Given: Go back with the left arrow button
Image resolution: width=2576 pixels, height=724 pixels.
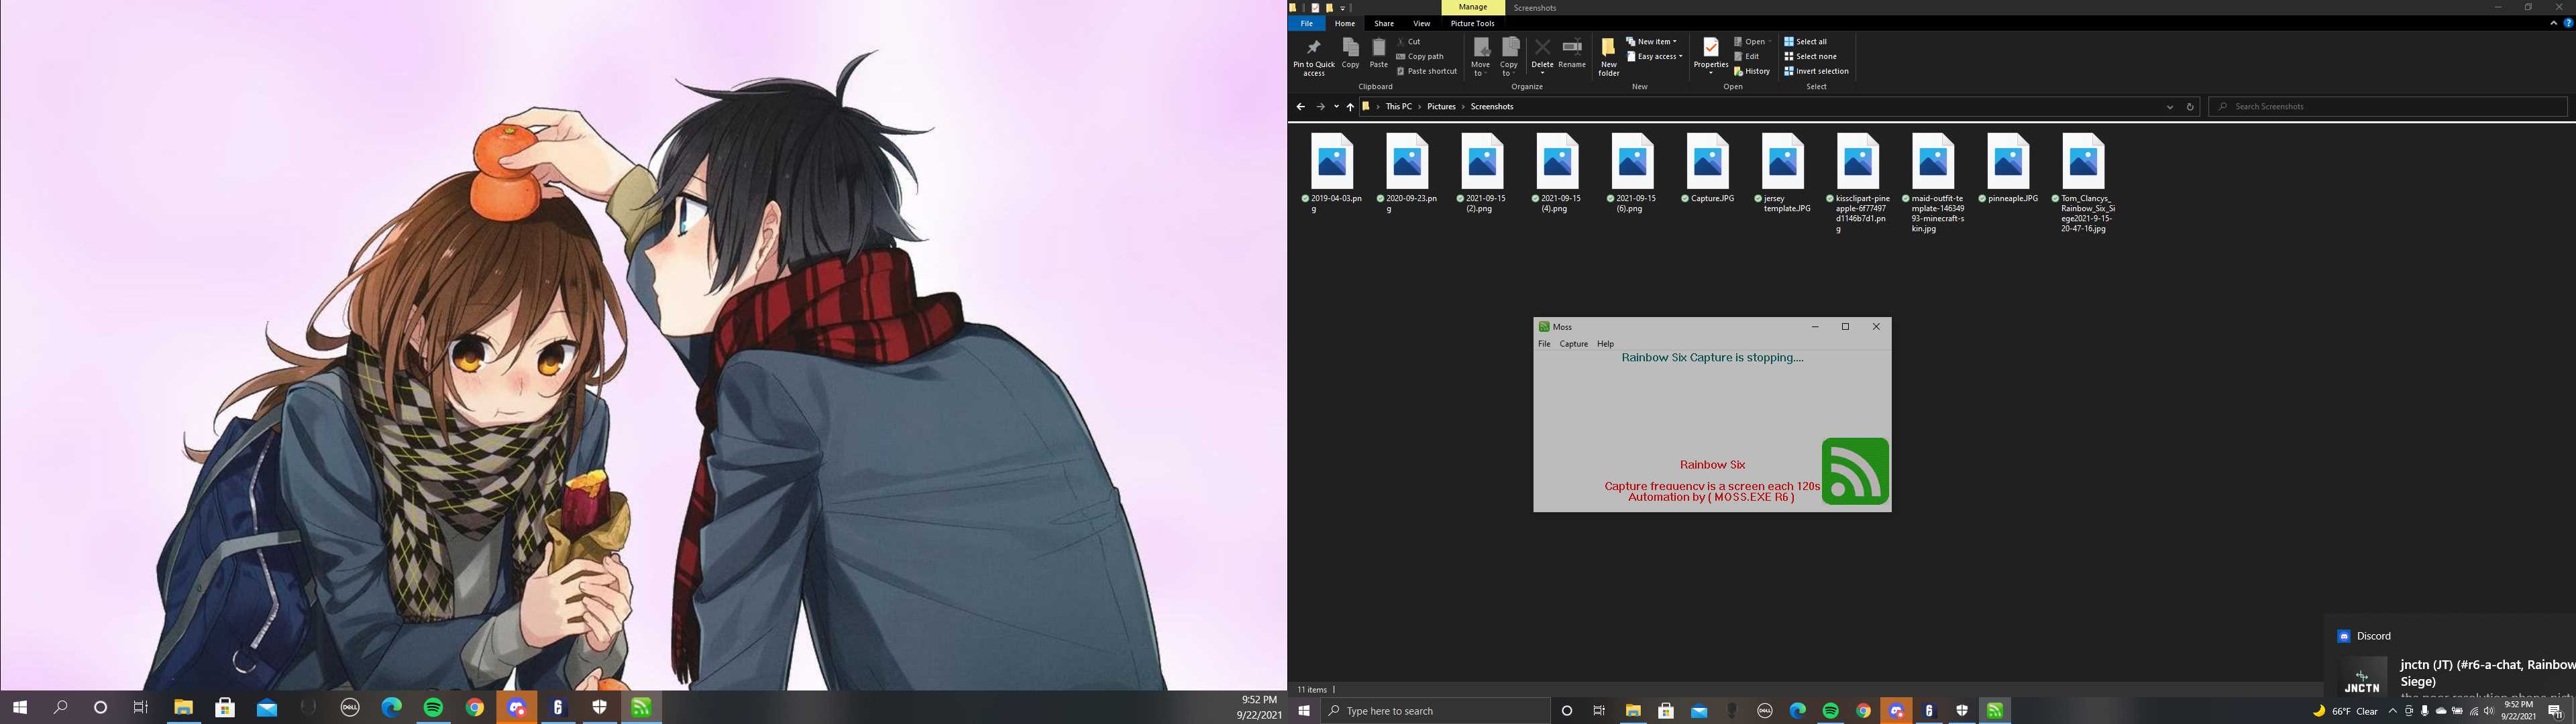Looking at the screenshot, I should [x=1300, y=107].
